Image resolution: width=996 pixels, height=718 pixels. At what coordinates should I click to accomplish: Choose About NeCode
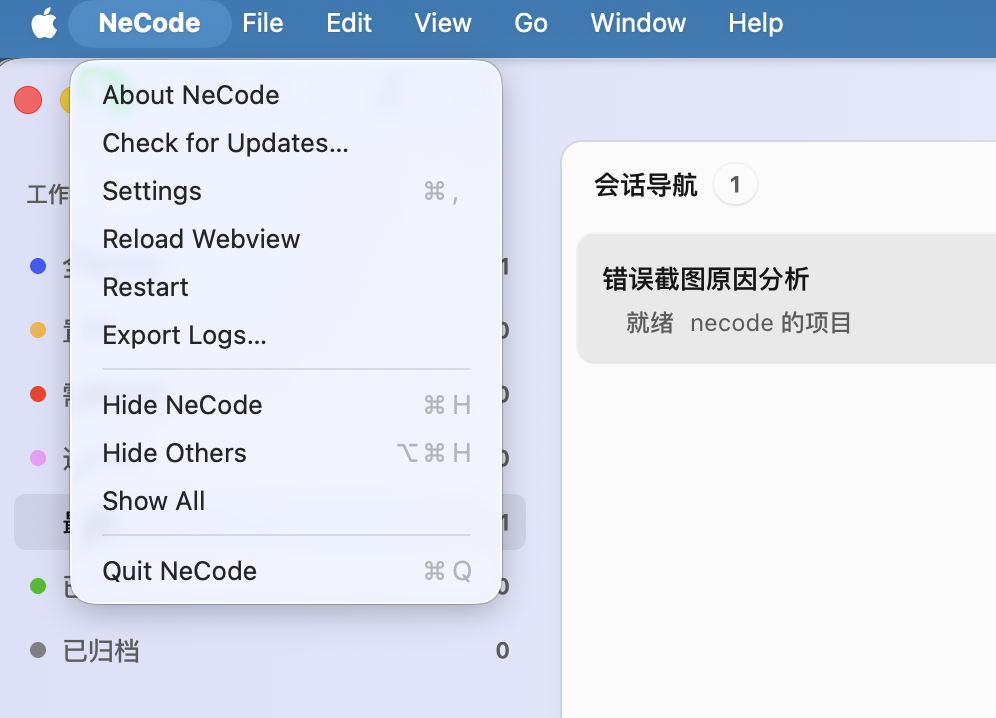tap(286, 95)
